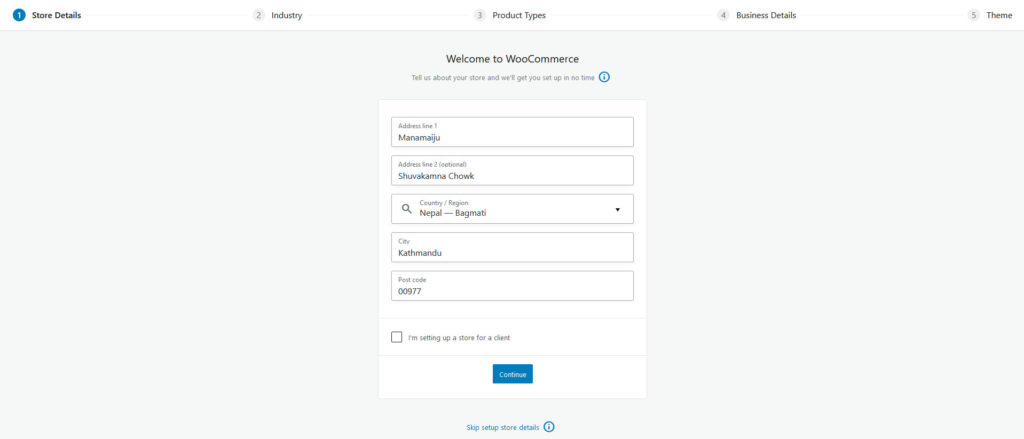Follow the Skip setup store details link
This screenshot has height=439, width=1024.
tap(503, 427)
